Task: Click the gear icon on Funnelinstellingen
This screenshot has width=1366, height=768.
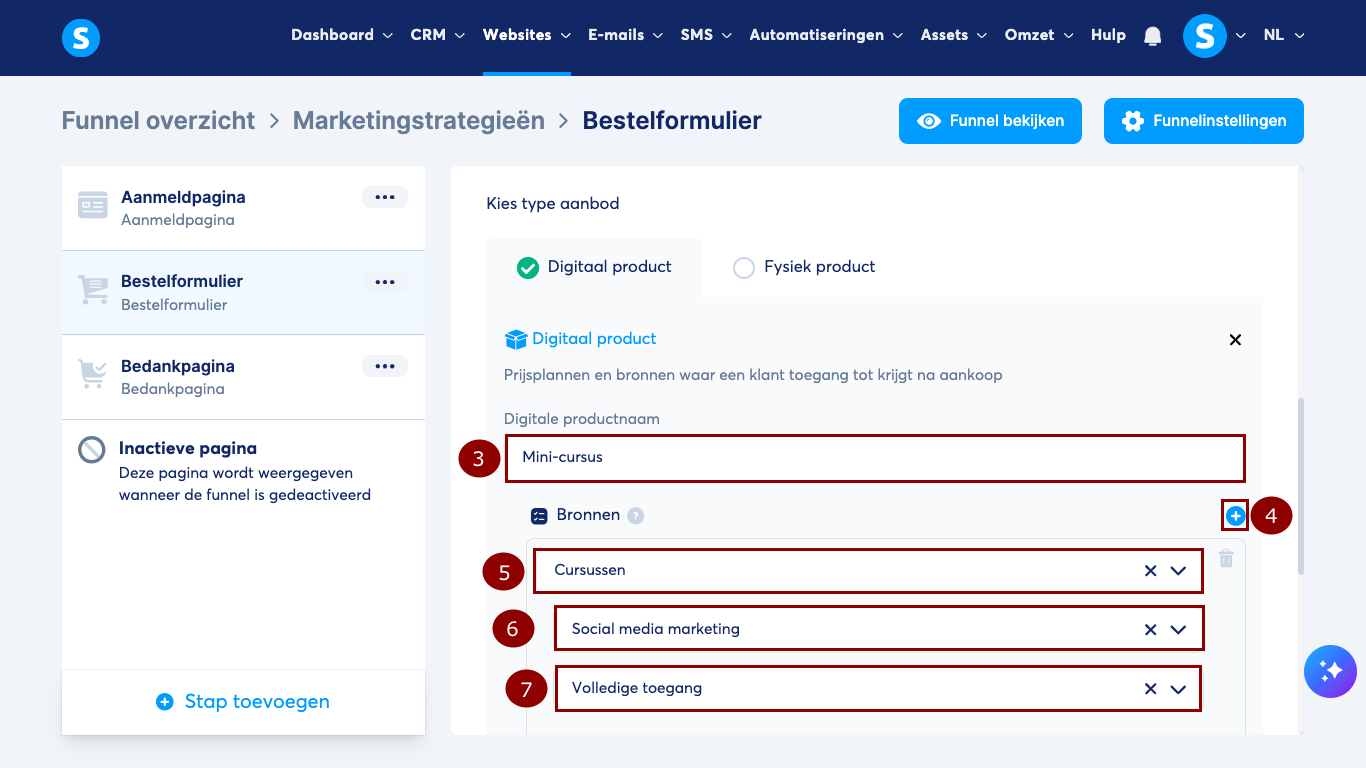Action: coord(1133,121)
